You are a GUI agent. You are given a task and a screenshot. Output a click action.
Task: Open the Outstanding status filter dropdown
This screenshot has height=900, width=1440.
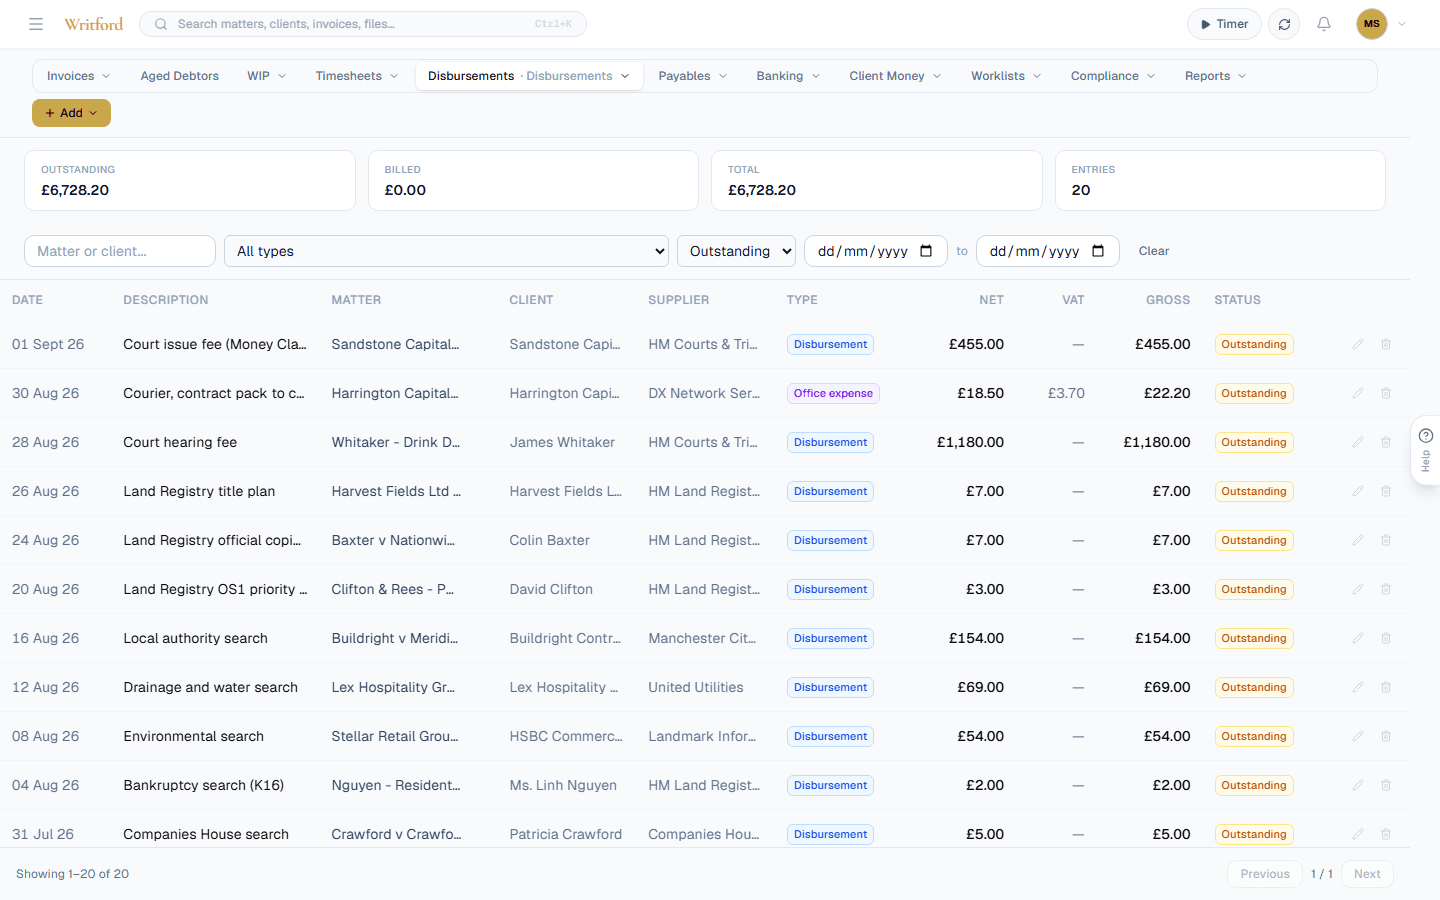point(736,251)
